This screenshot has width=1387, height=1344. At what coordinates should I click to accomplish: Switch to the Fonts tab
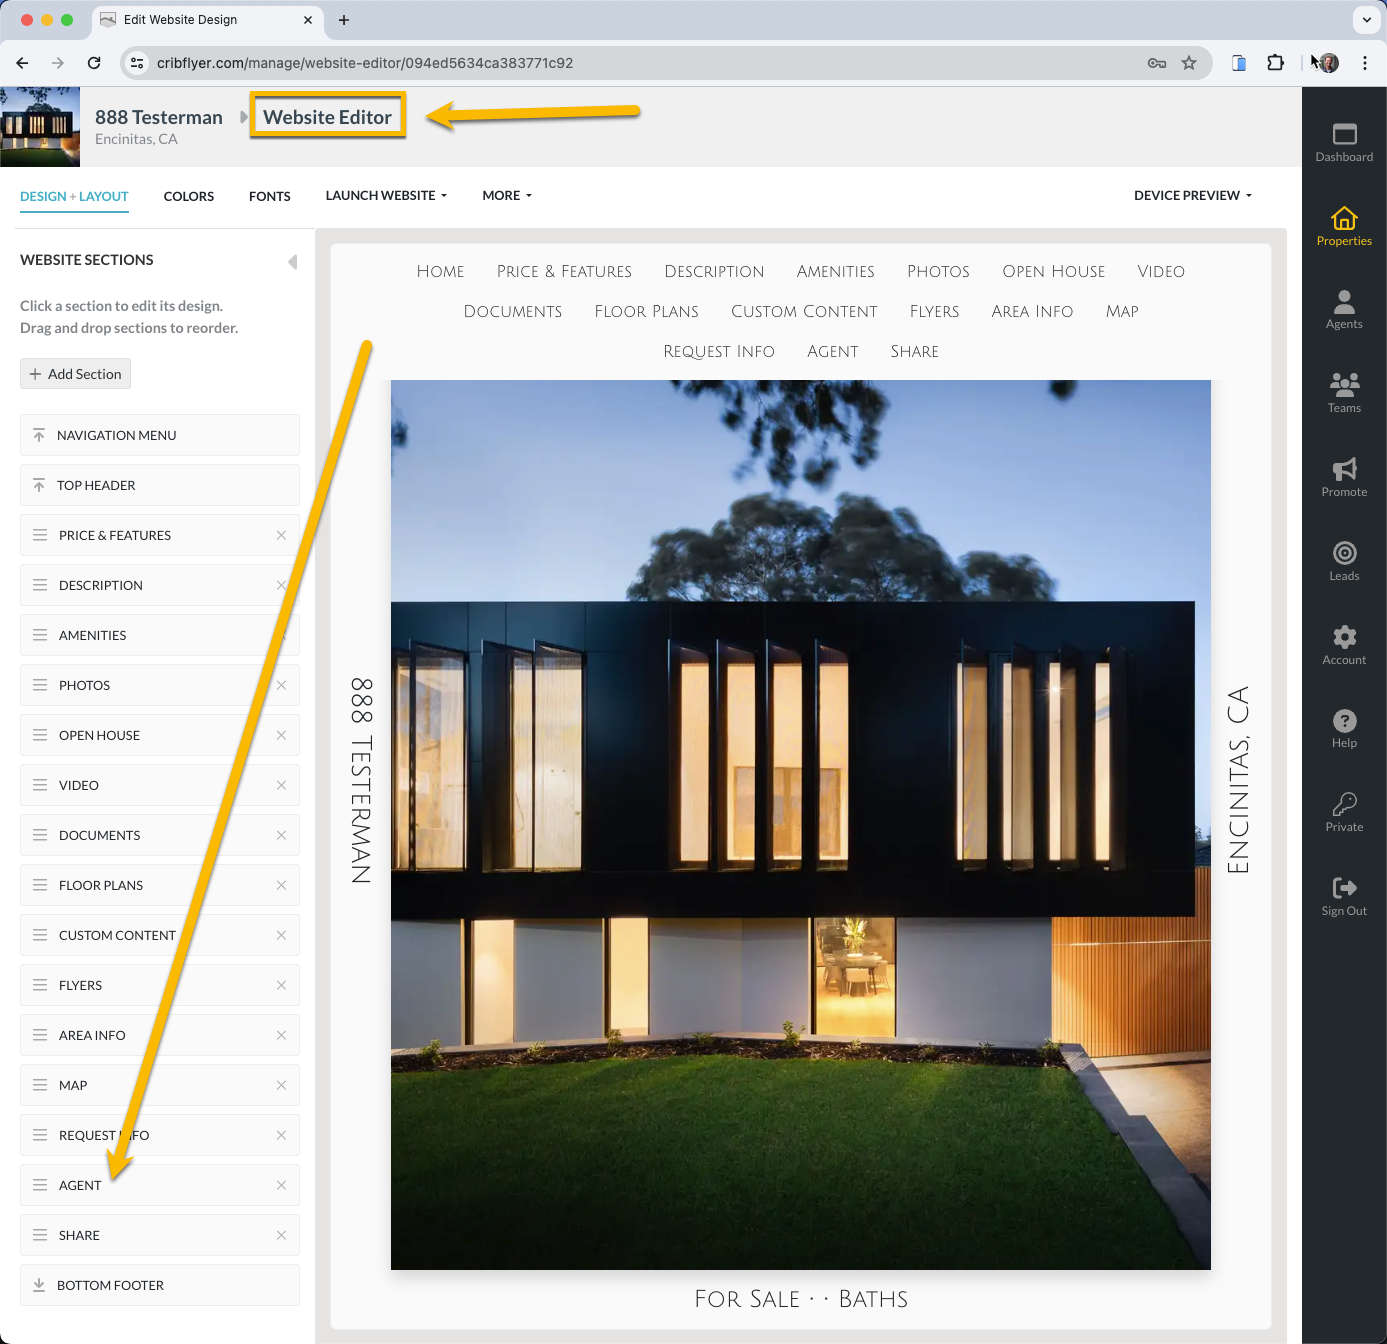click(270, 196)
